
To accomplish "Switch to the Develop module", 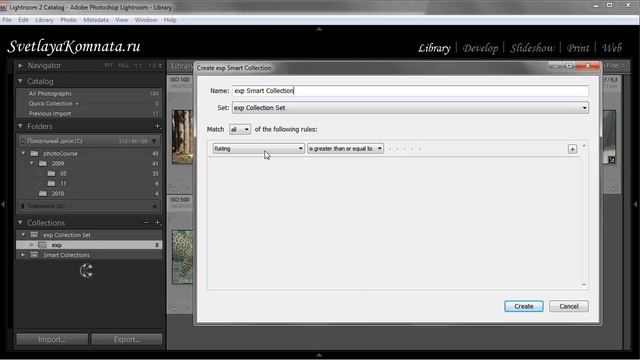I will pyautogui.click(x=480, y=48).
